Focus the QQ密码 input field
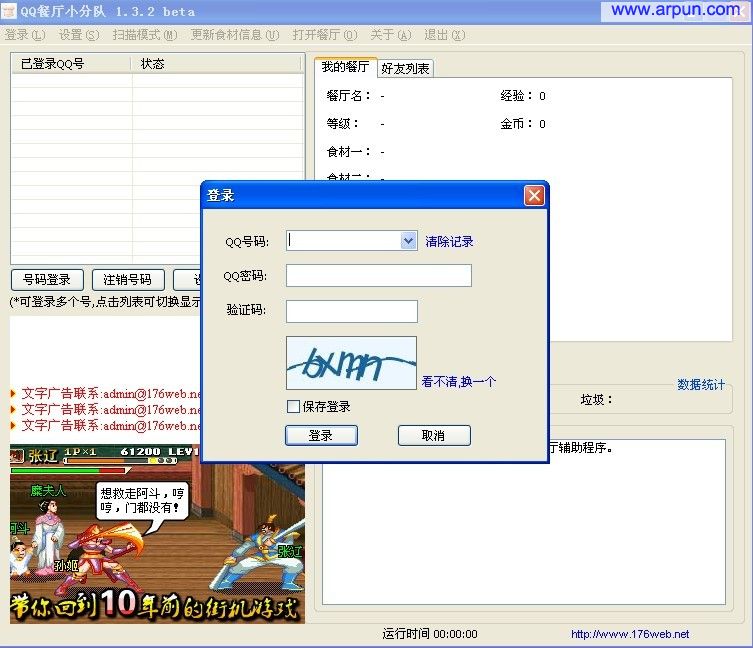Viewport: 753px width, 648px height. (x=378, y=275)
